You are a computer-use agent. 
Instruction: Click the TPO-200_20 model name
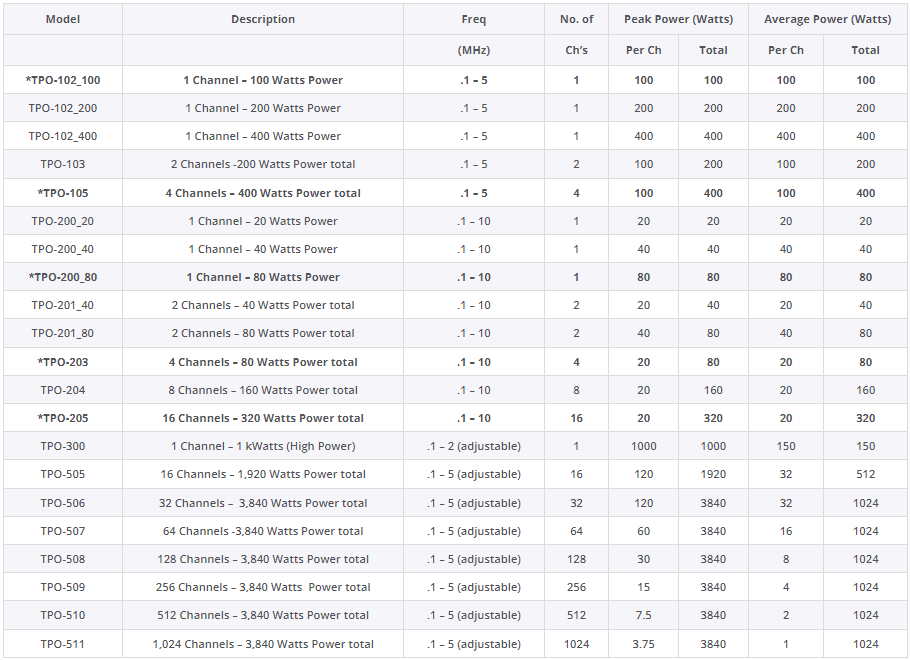coord(63,221)
